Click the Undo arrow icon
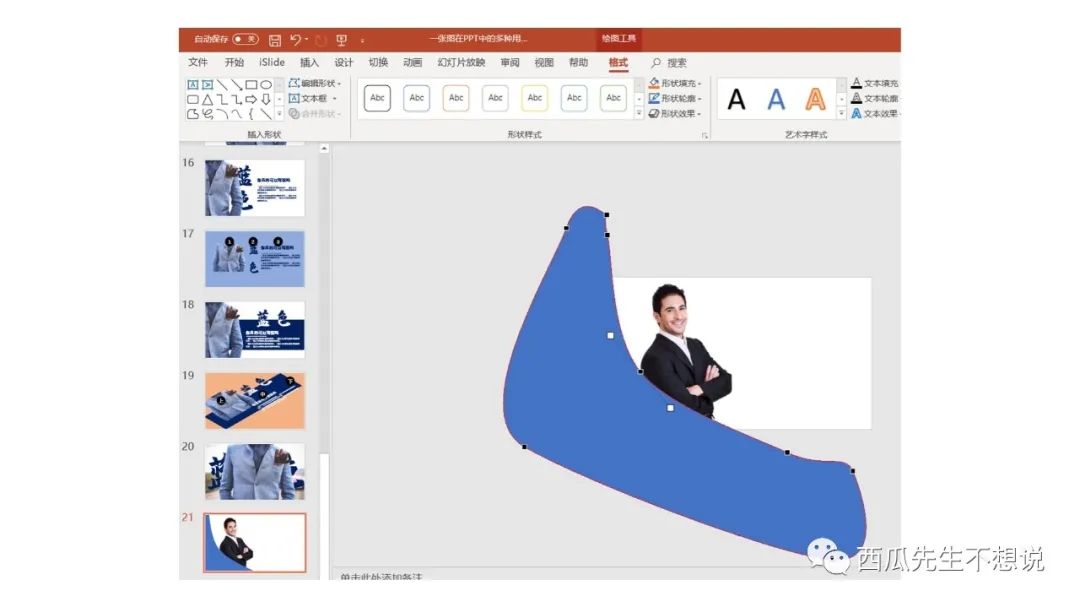This screenshot has height=607, width=1080. 296,40
